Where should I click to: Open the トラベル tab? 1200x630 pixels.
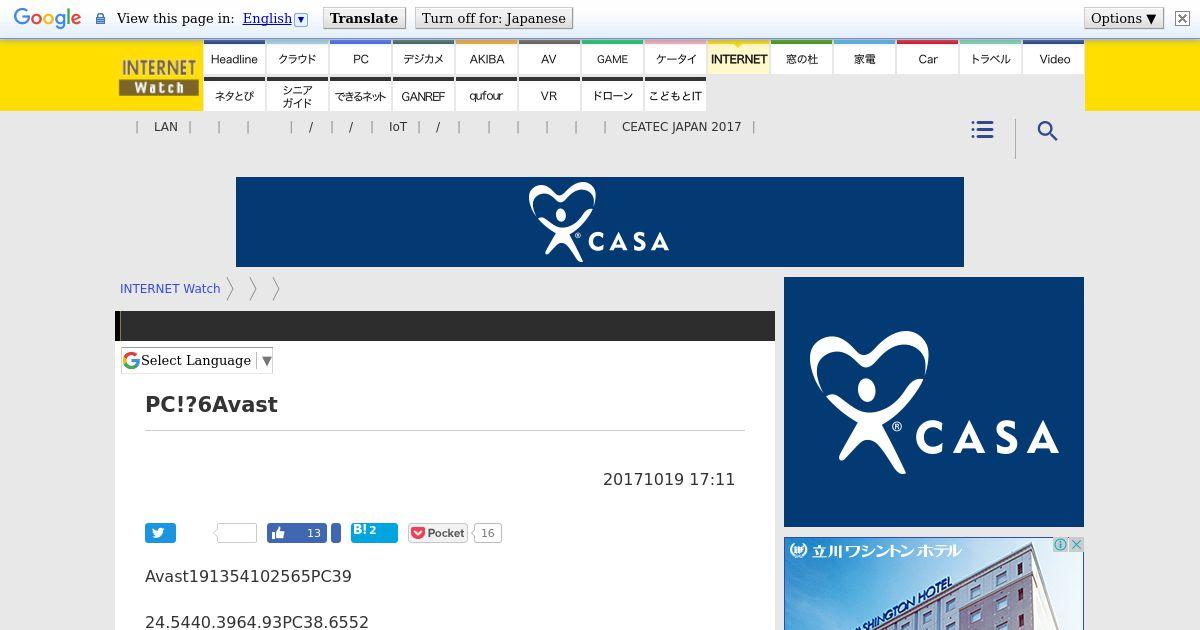coord(990,57)
